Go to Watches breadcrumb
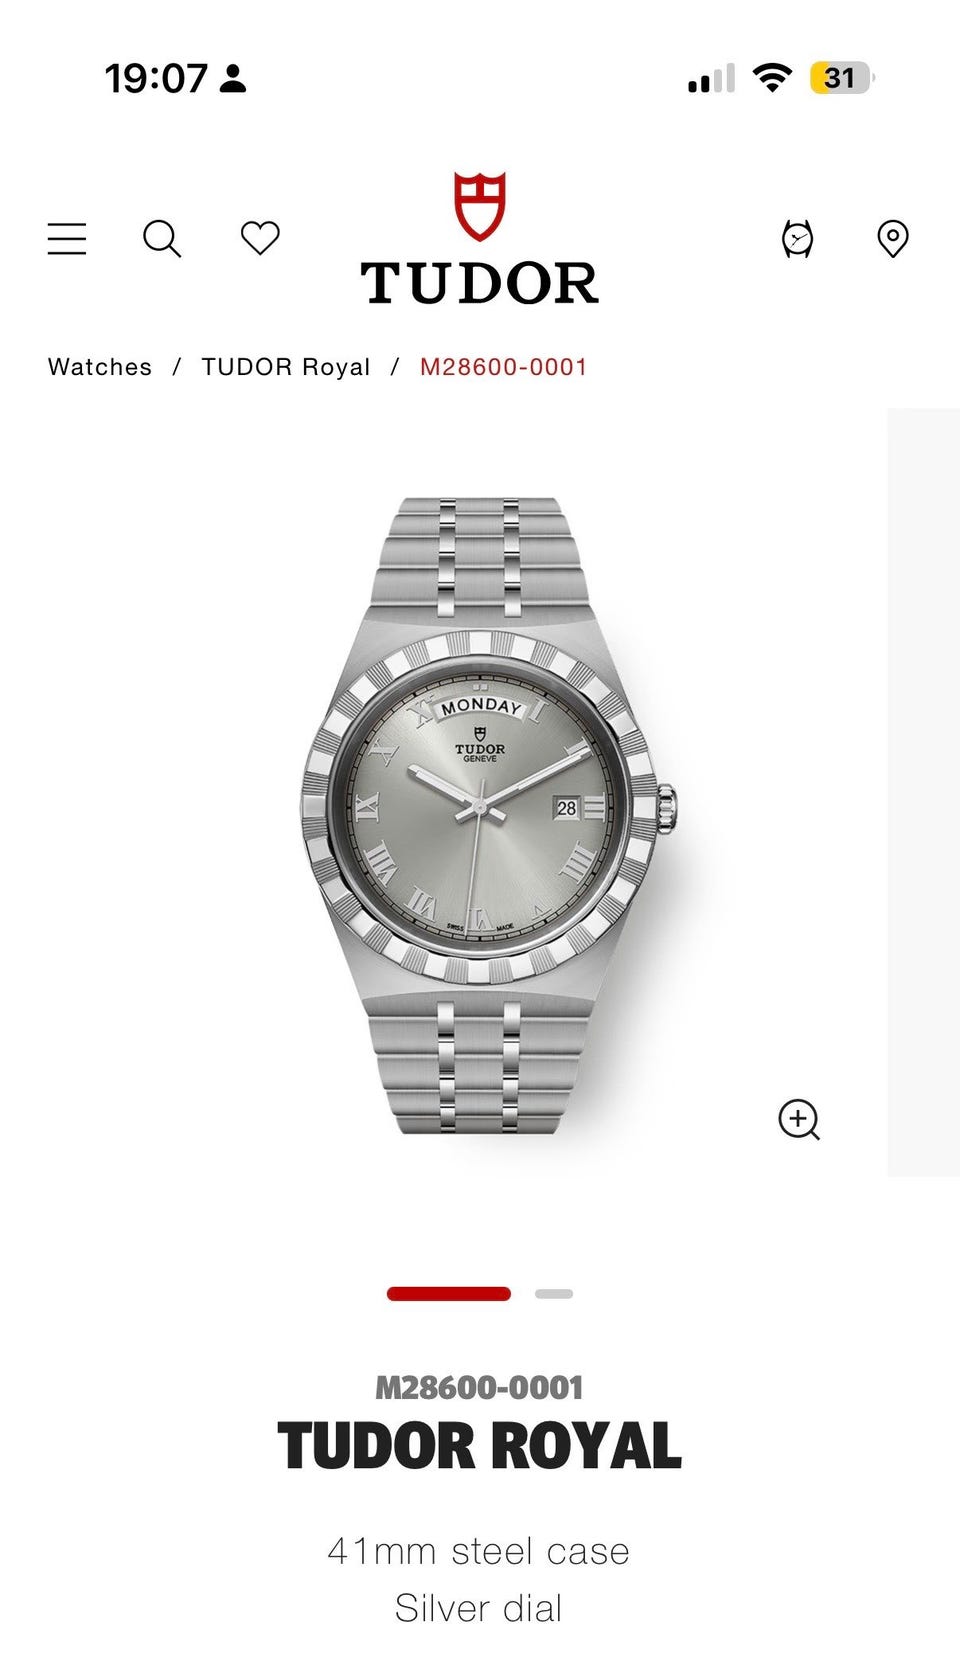 point(100,367)
